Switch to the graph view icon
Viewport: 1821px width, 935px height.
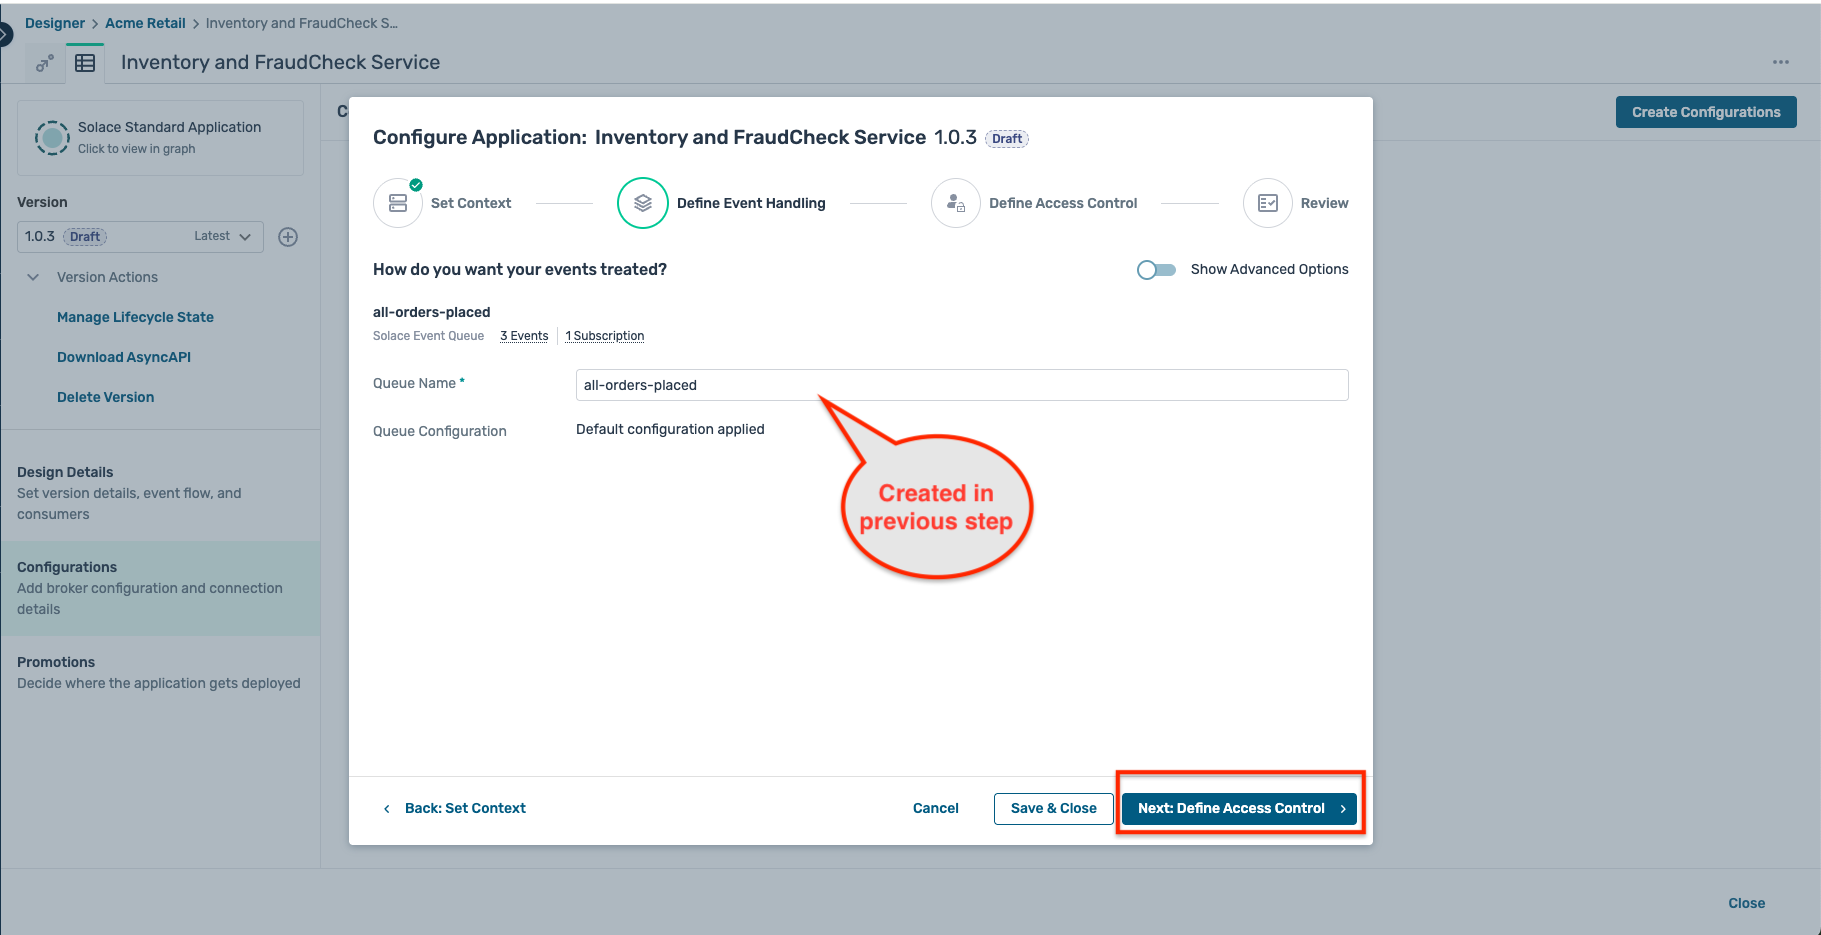[x=44, y=63]
